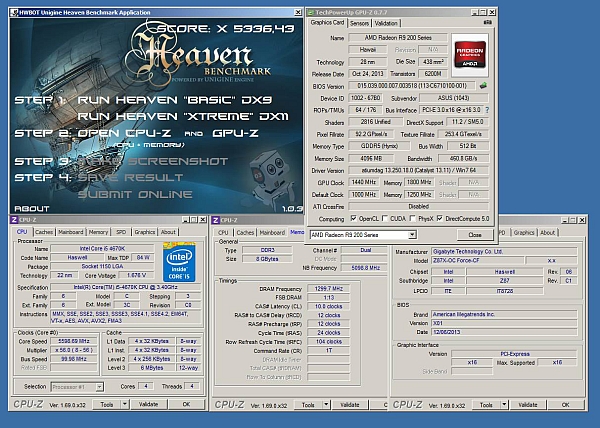The image size is (600, 428).
Task: Click Run Heaven "Basic" DX9
Action: [175, 100]
